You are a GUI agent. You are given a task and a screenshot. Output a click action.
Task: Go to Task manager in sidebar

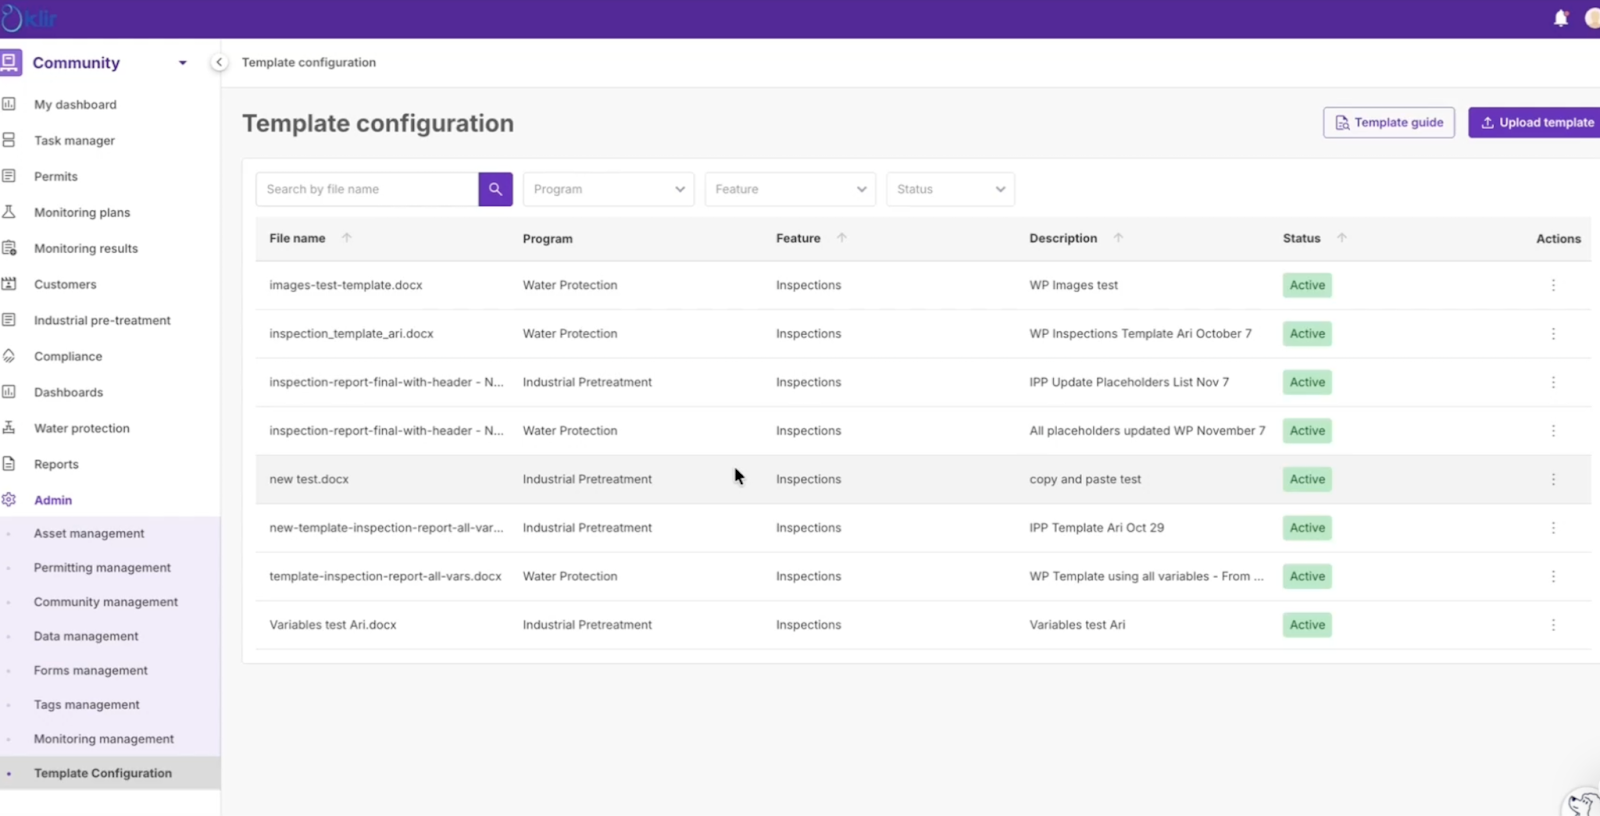(x=74, y=141)
